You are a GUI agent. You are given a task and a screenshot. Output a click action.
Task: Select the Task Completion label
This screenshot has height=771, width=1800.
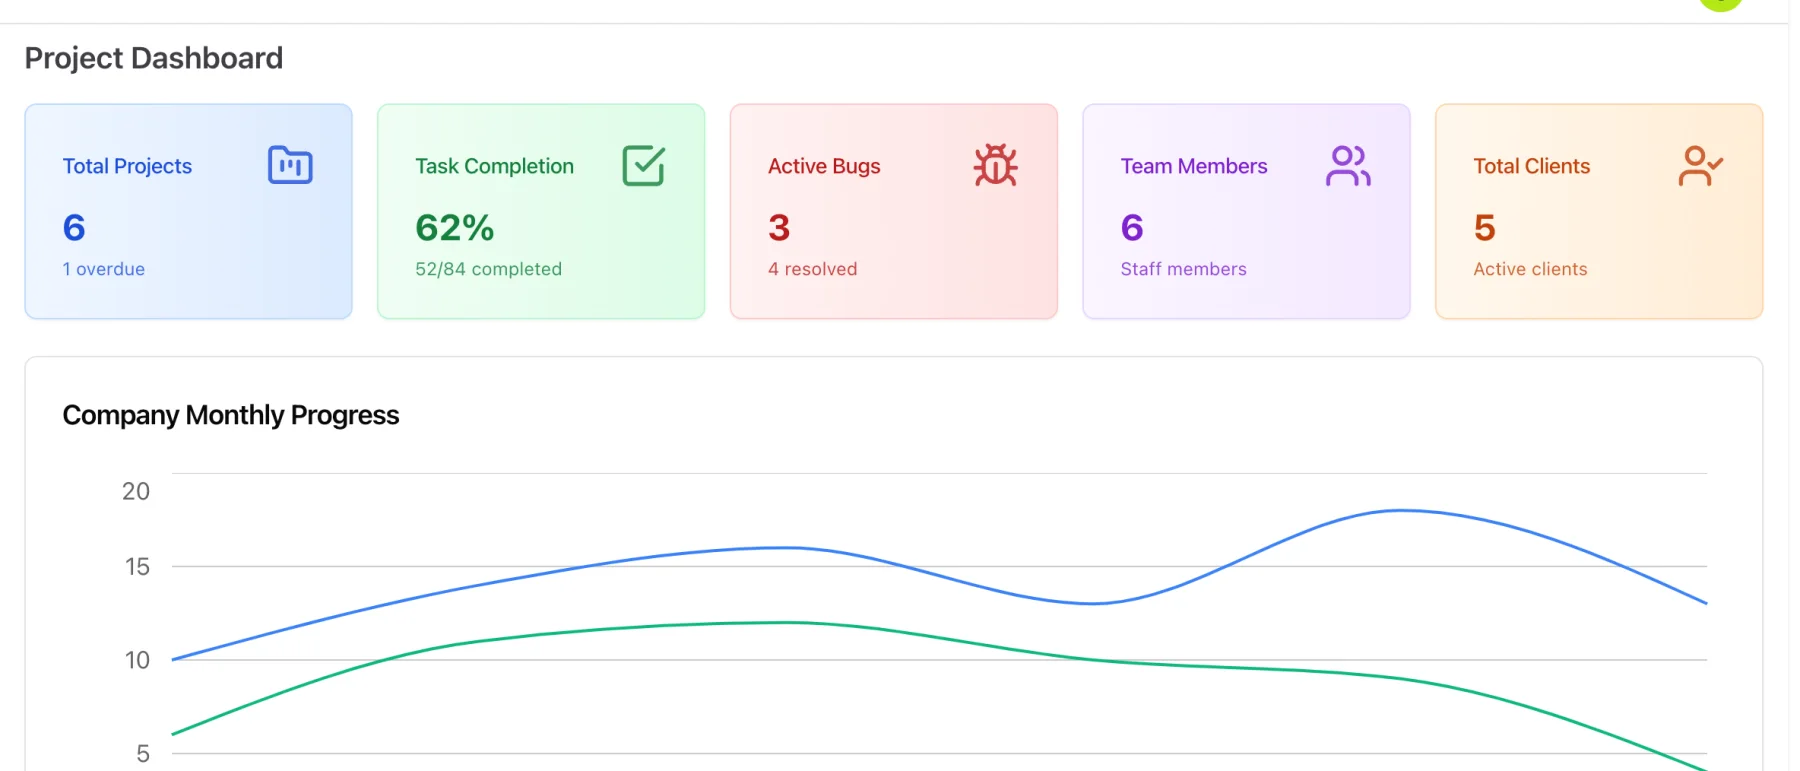pos(494,166)
